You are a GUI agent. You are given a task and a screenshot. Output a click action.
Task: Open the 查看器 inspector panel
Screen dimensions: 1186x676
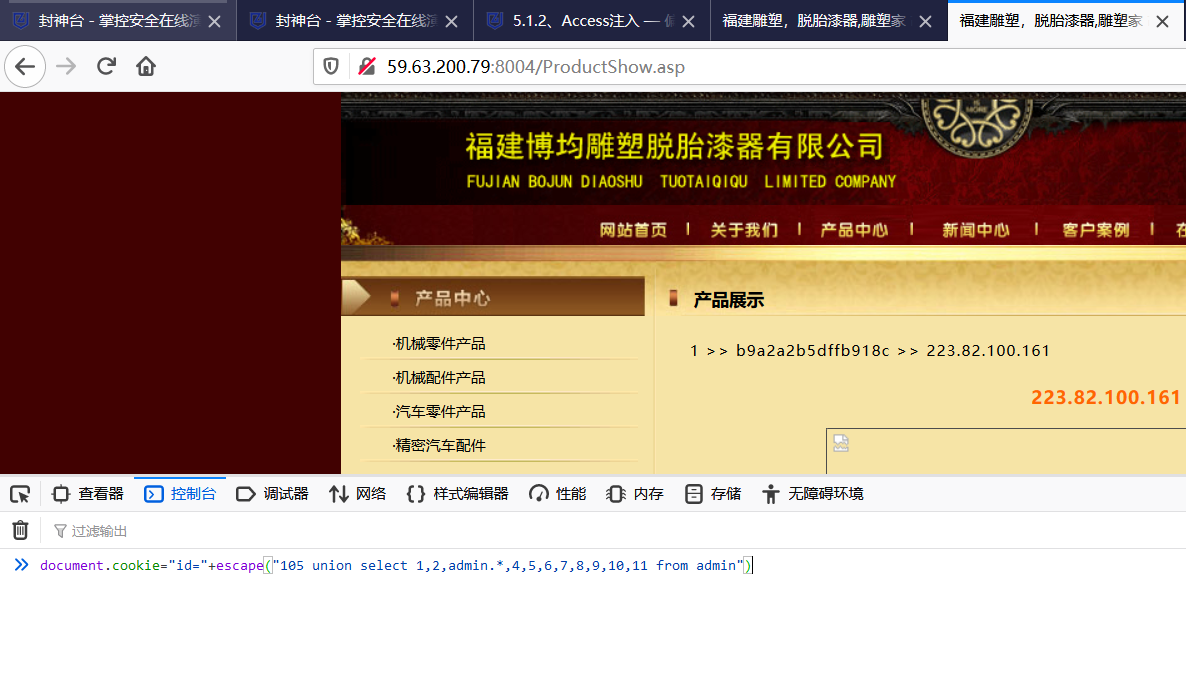pyautogui.click(x=87, y=494)
